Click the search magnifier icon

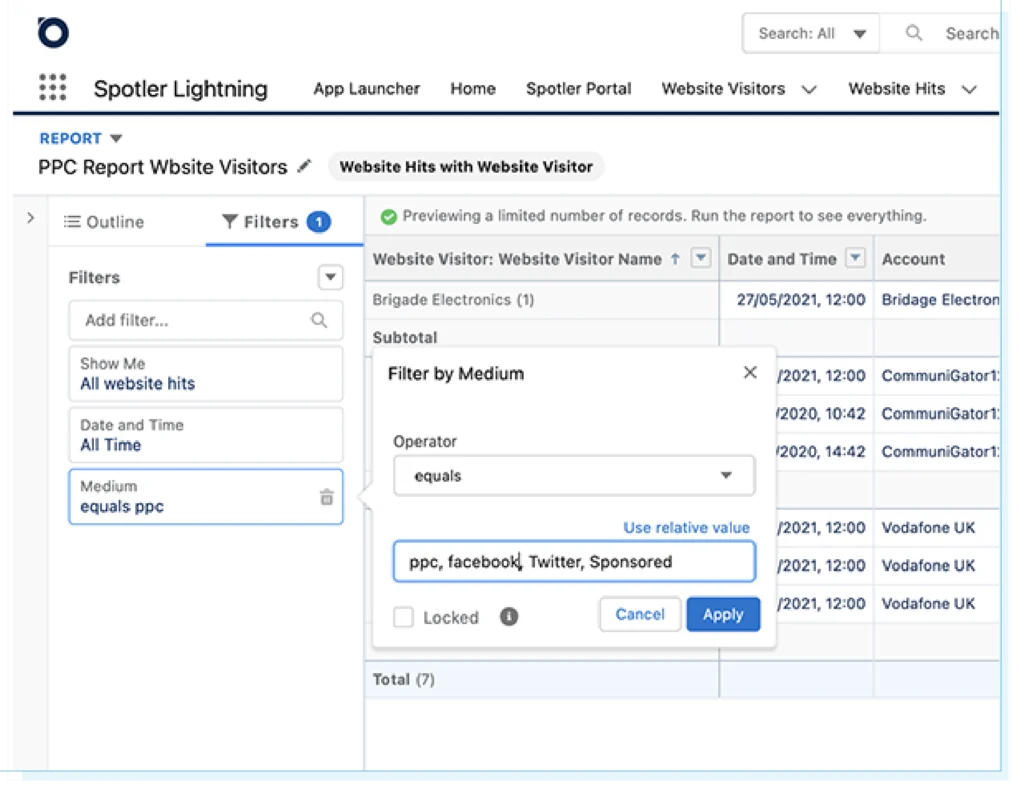pyautogui.click(x=913, y=33)
